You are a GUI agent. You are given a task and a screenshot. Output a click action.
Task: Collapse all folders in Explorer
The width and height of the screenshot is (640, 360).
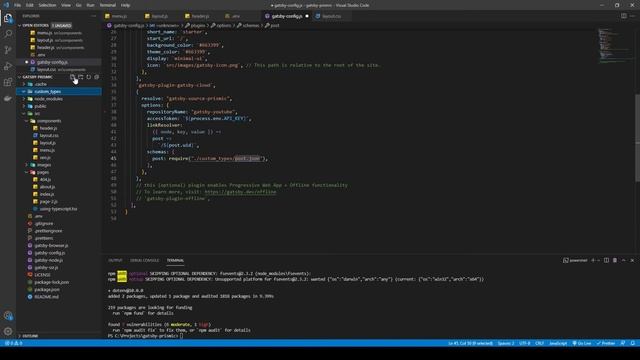(97, 77)
